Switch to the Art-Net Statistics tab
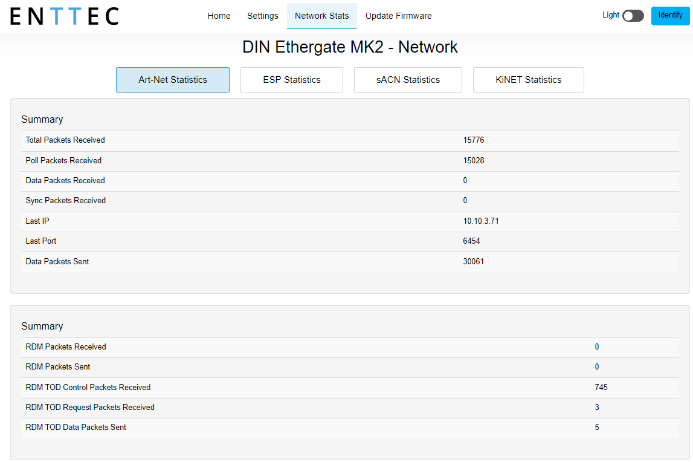Screen dimensions: 693x462 [173, 80]
